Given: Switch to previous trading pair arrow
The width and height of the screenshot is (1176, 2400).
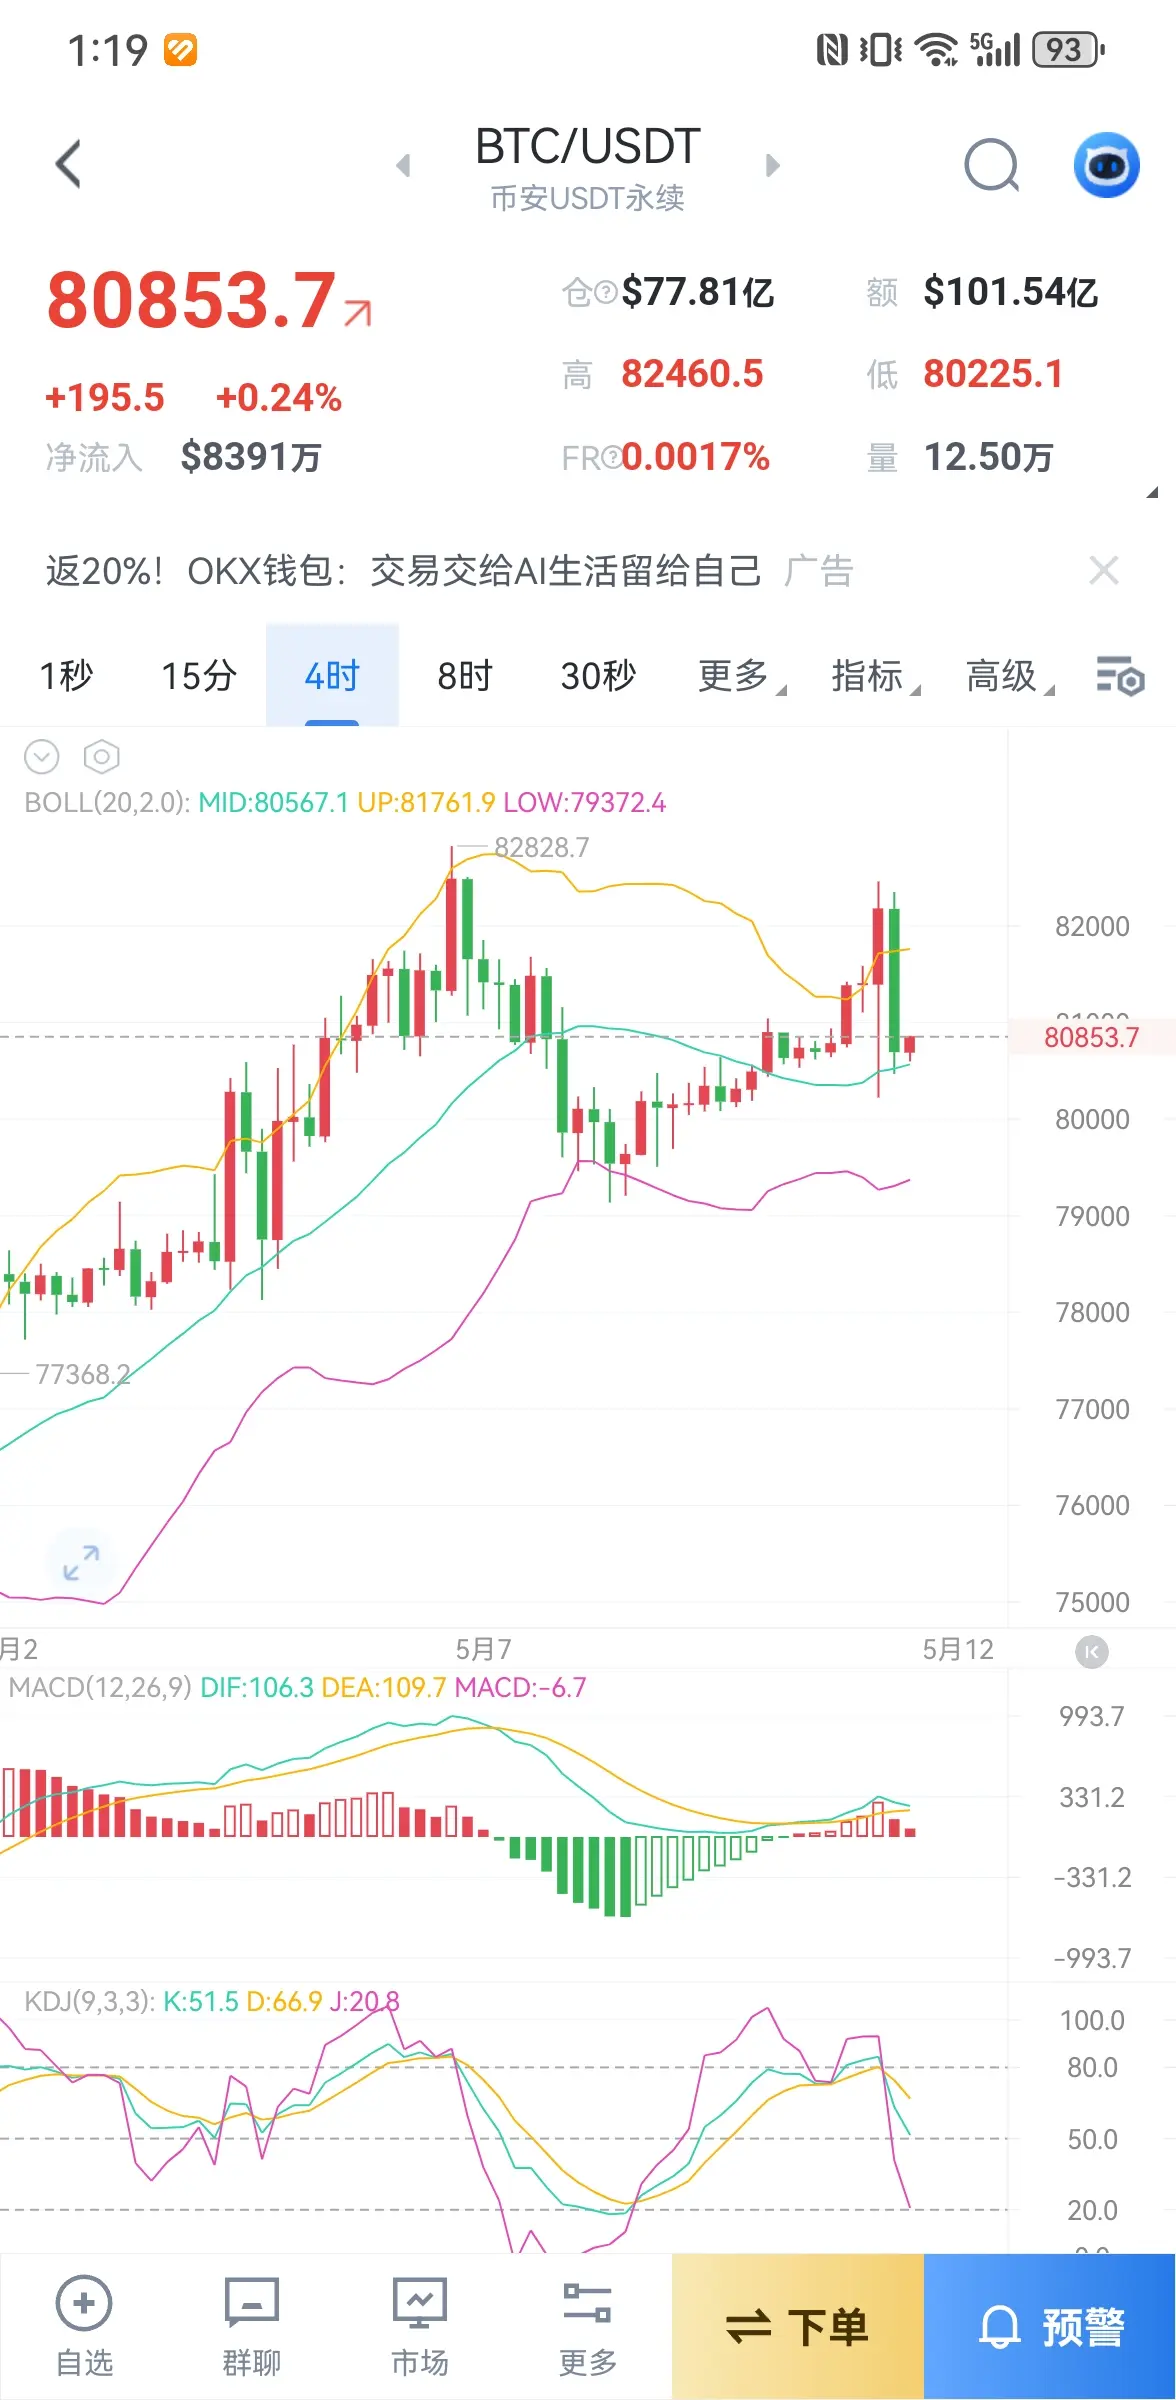Looking at the screenshot, I should coord(403,165).
